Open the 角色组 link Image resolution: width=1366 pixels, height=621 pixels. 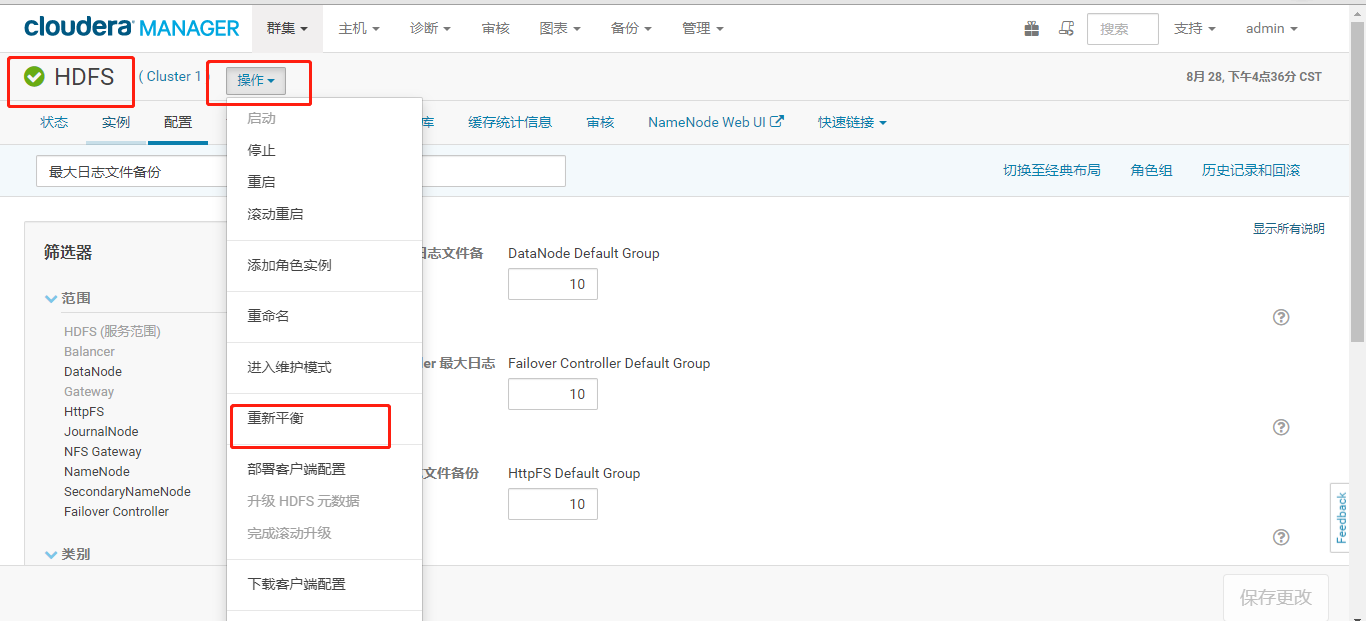pyautogui.click(x=1152, y=170)
